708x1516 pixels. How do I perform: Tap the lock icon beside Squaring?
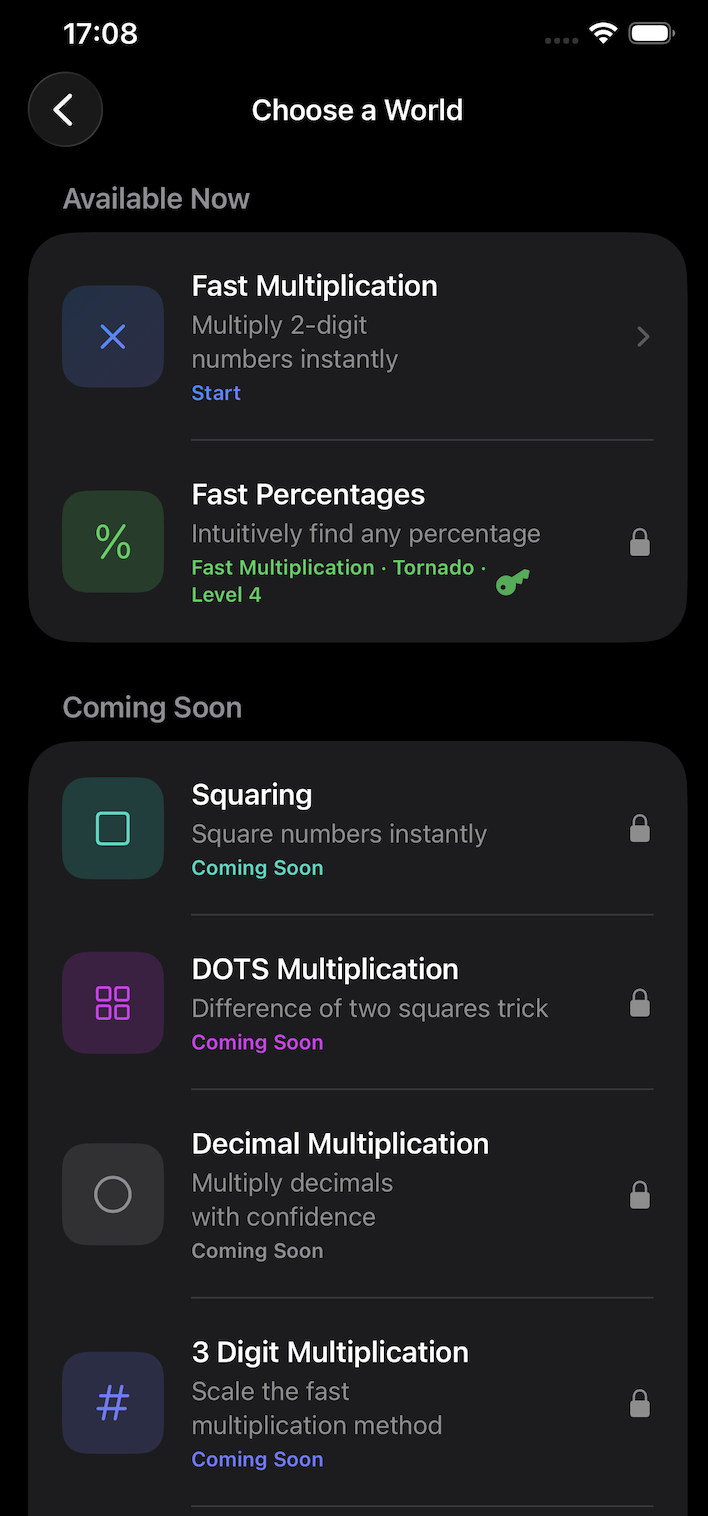640,828
